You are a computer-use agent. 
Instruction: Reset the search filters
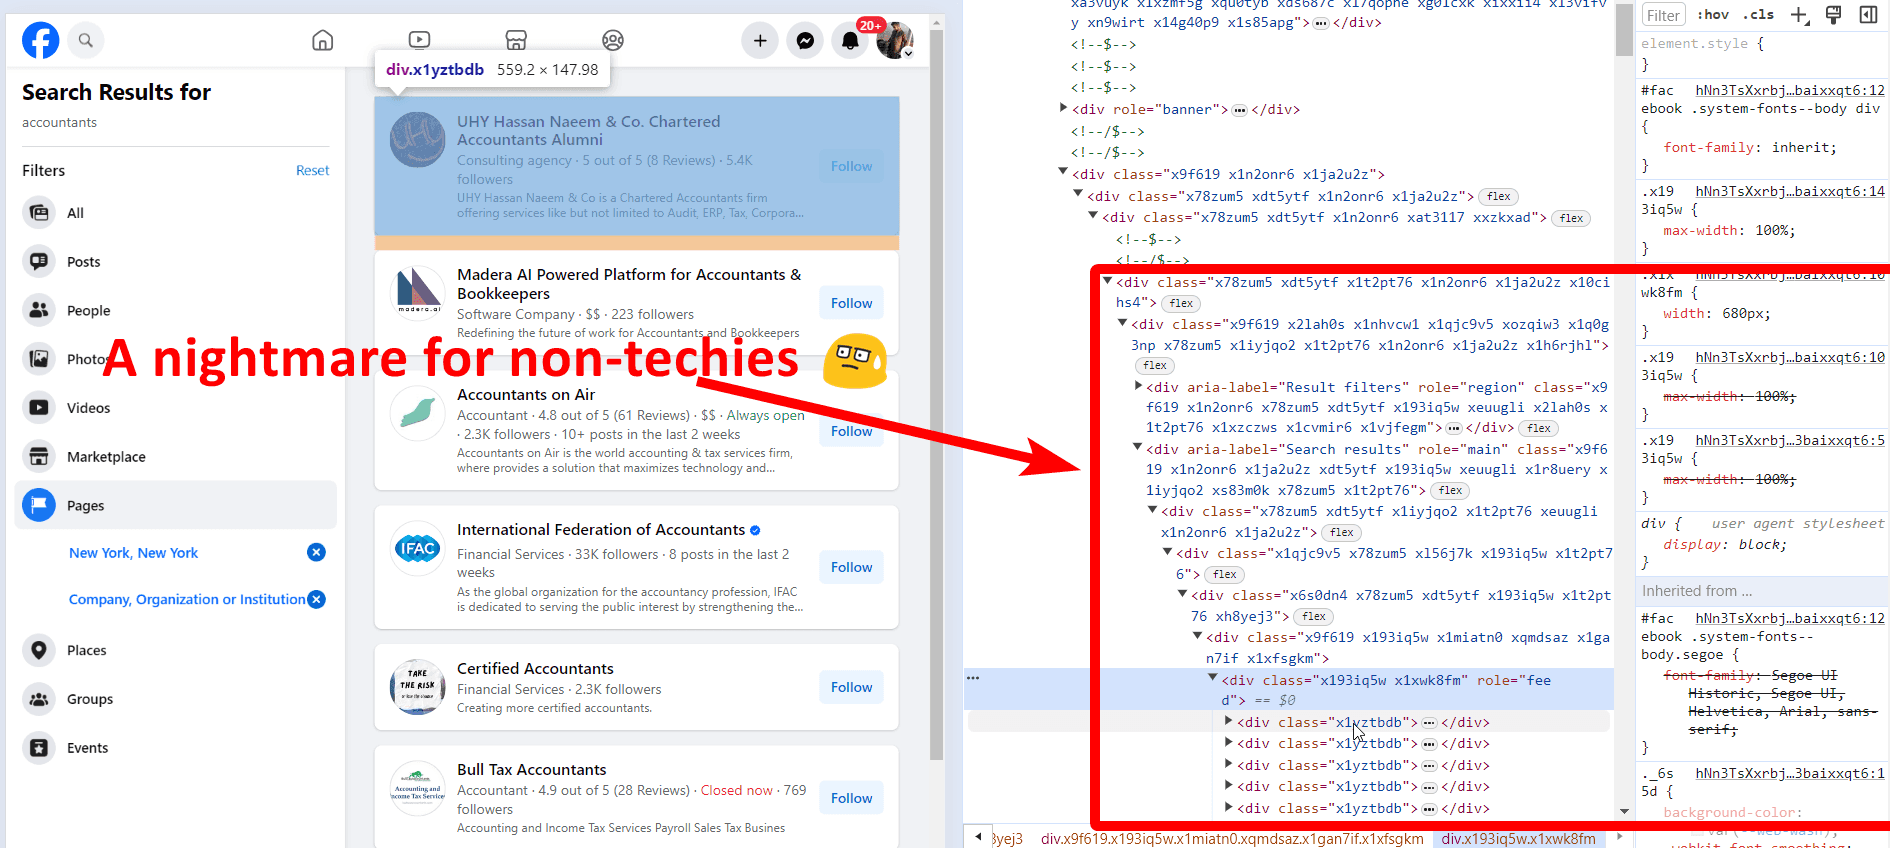tap(312, 170)
